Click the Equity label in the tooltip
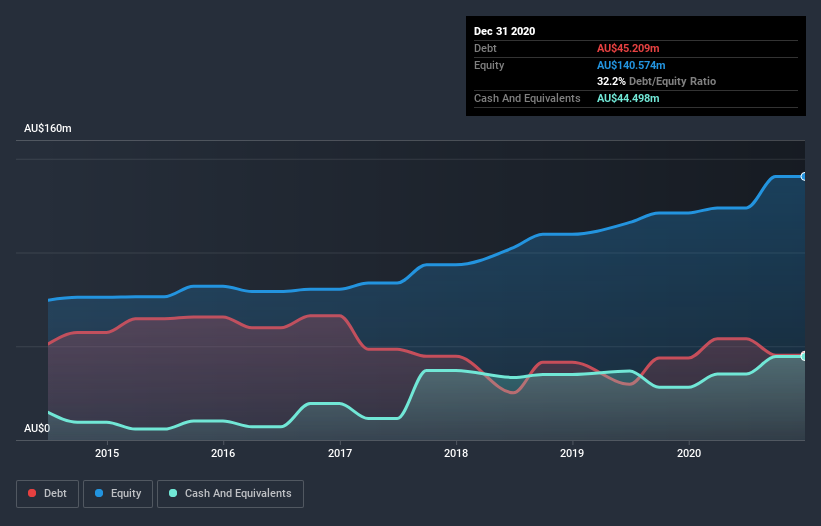Screen dimensions: 821x526 (x=489, y=65)
